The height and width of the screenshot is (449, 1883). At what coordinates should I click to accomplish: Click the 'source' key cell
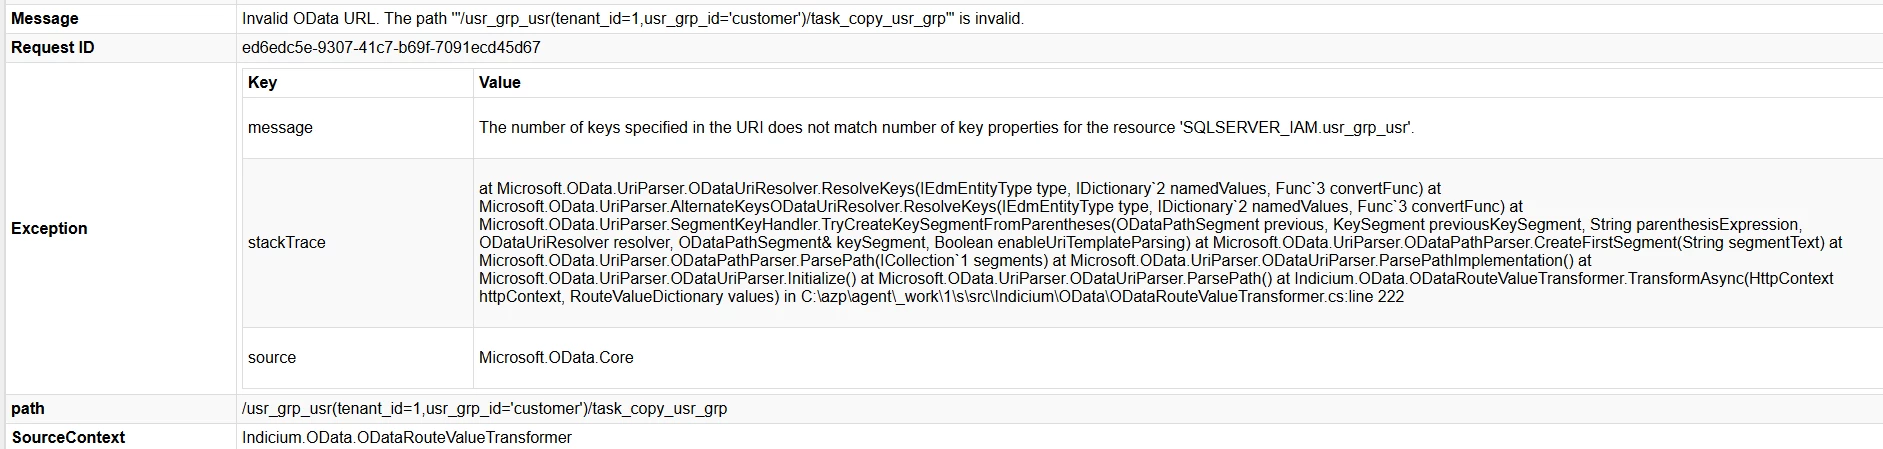tap(272, 358)
